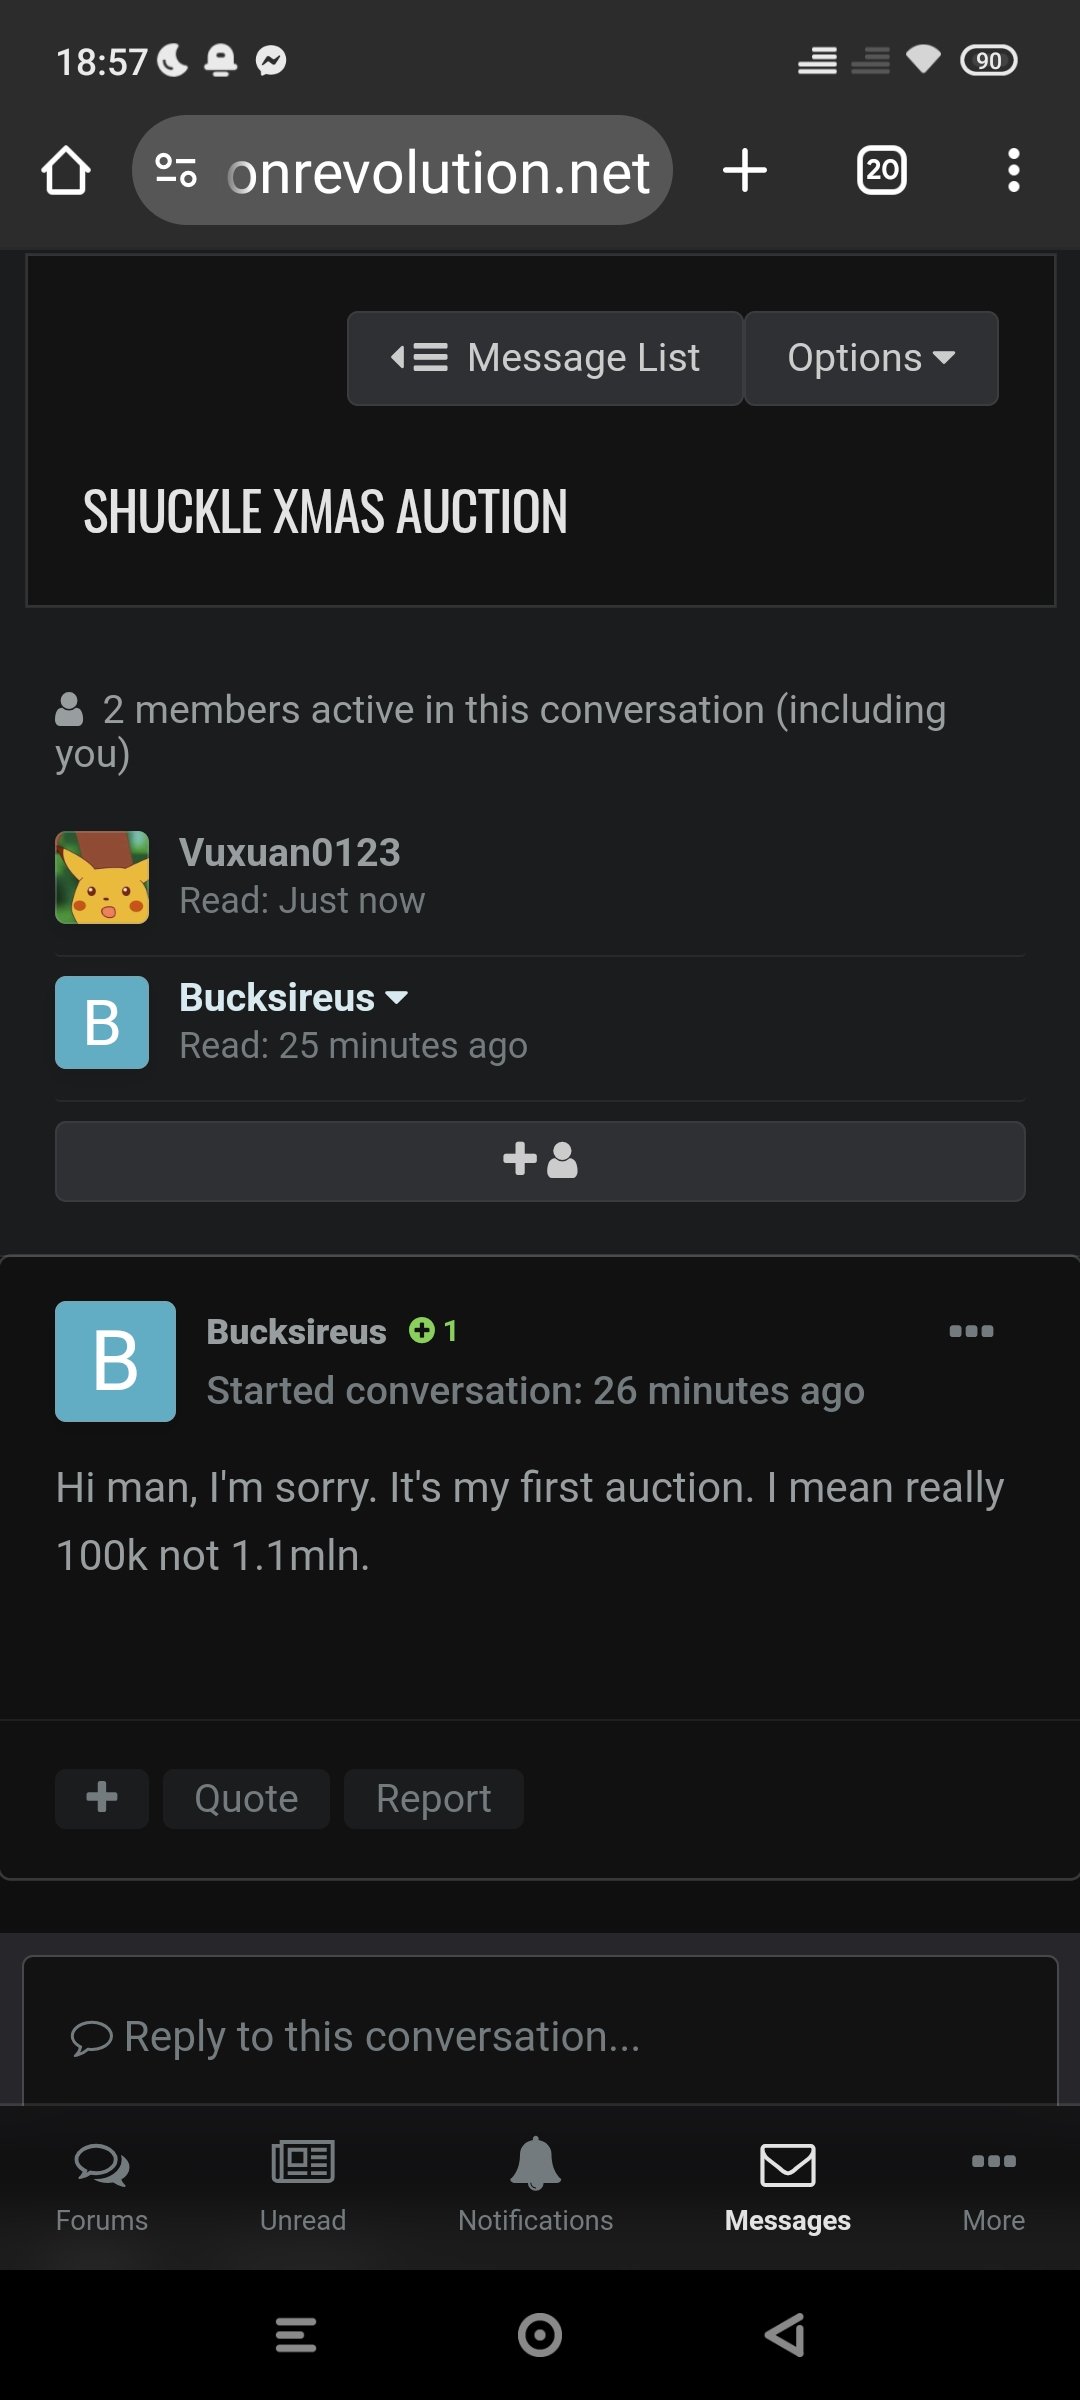Expand the Options dropdown

pos(871,358)
